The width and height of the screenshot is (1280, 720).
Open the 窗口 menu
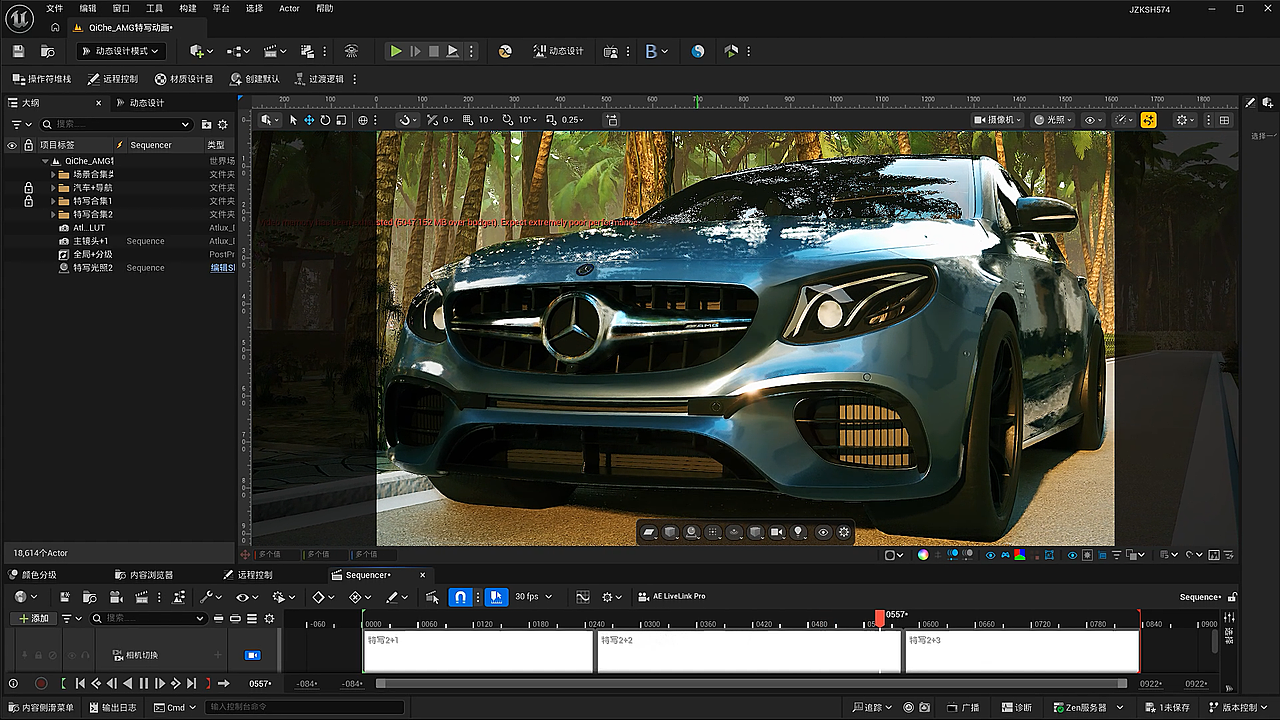121,8
